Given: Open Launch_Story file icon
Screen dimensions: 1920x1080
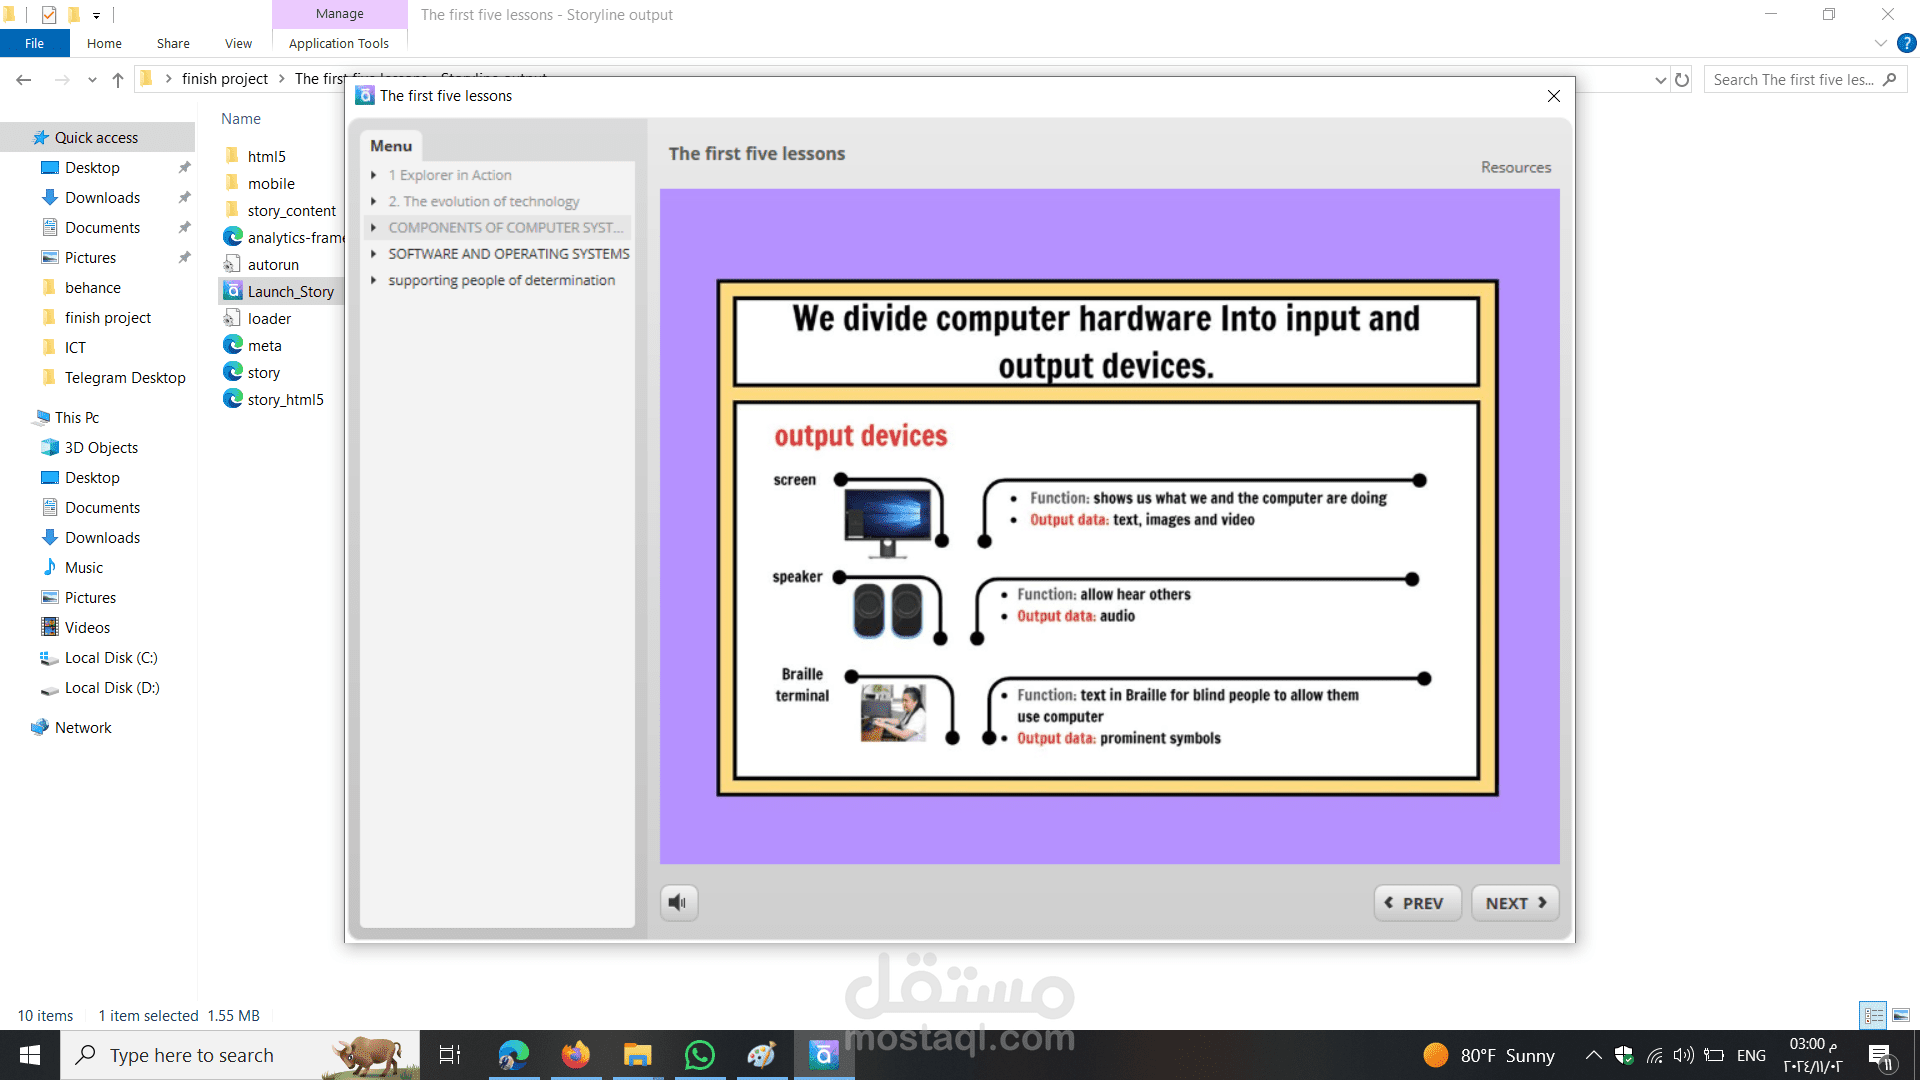Looking at the screenshot, I should point(233,291).
